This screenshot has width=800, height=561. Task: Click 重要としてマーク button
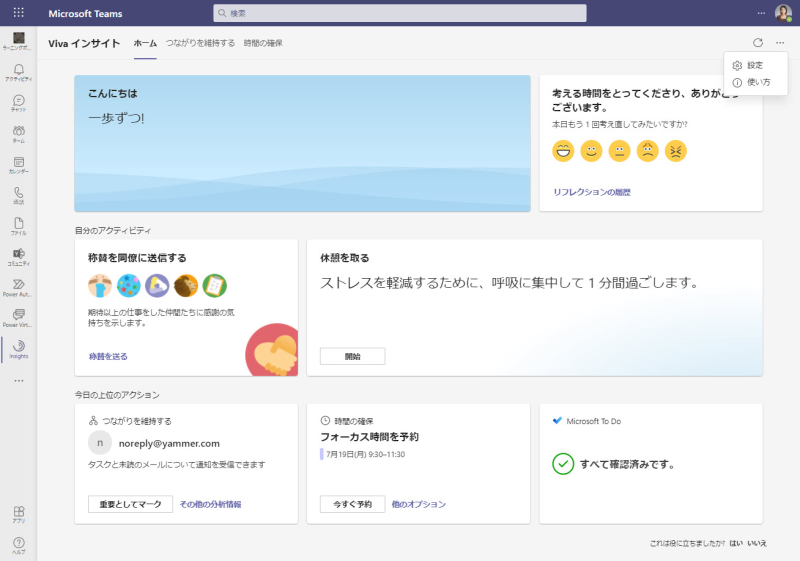pyautogui.click(x=130, y=504)
